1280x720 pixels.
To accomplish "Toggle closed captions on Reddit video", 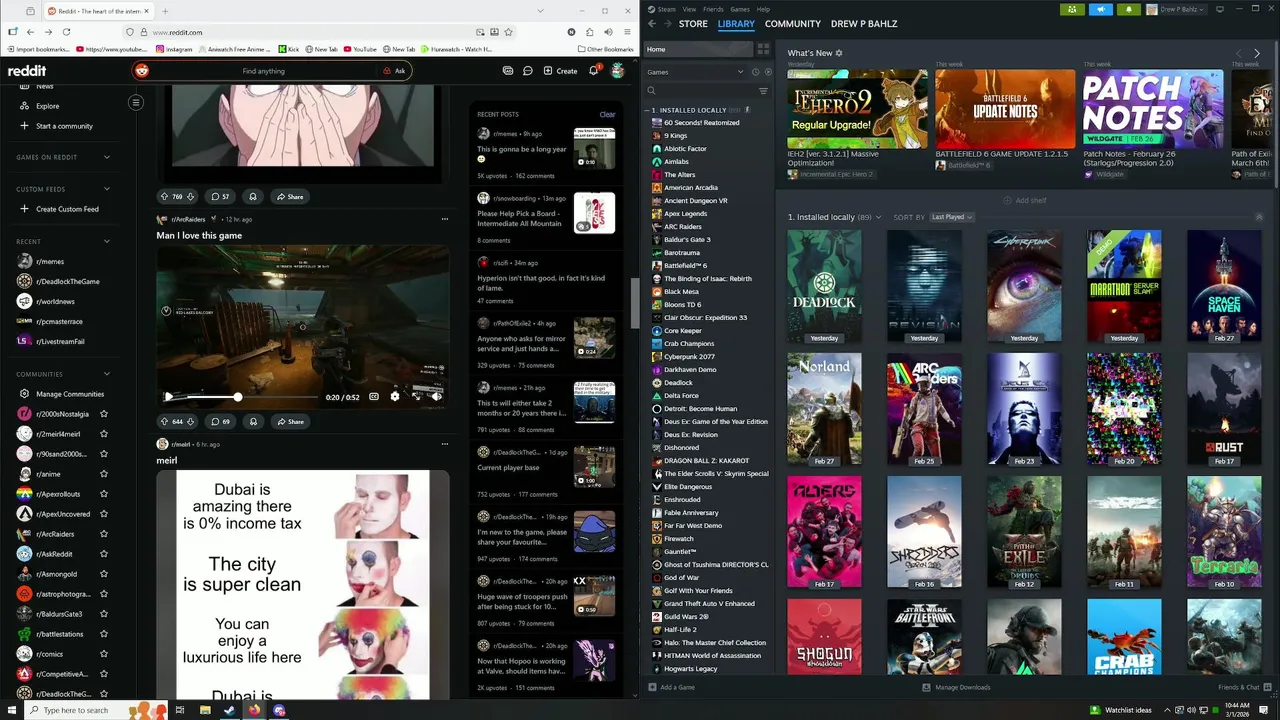I will click(x=374, y=397).
